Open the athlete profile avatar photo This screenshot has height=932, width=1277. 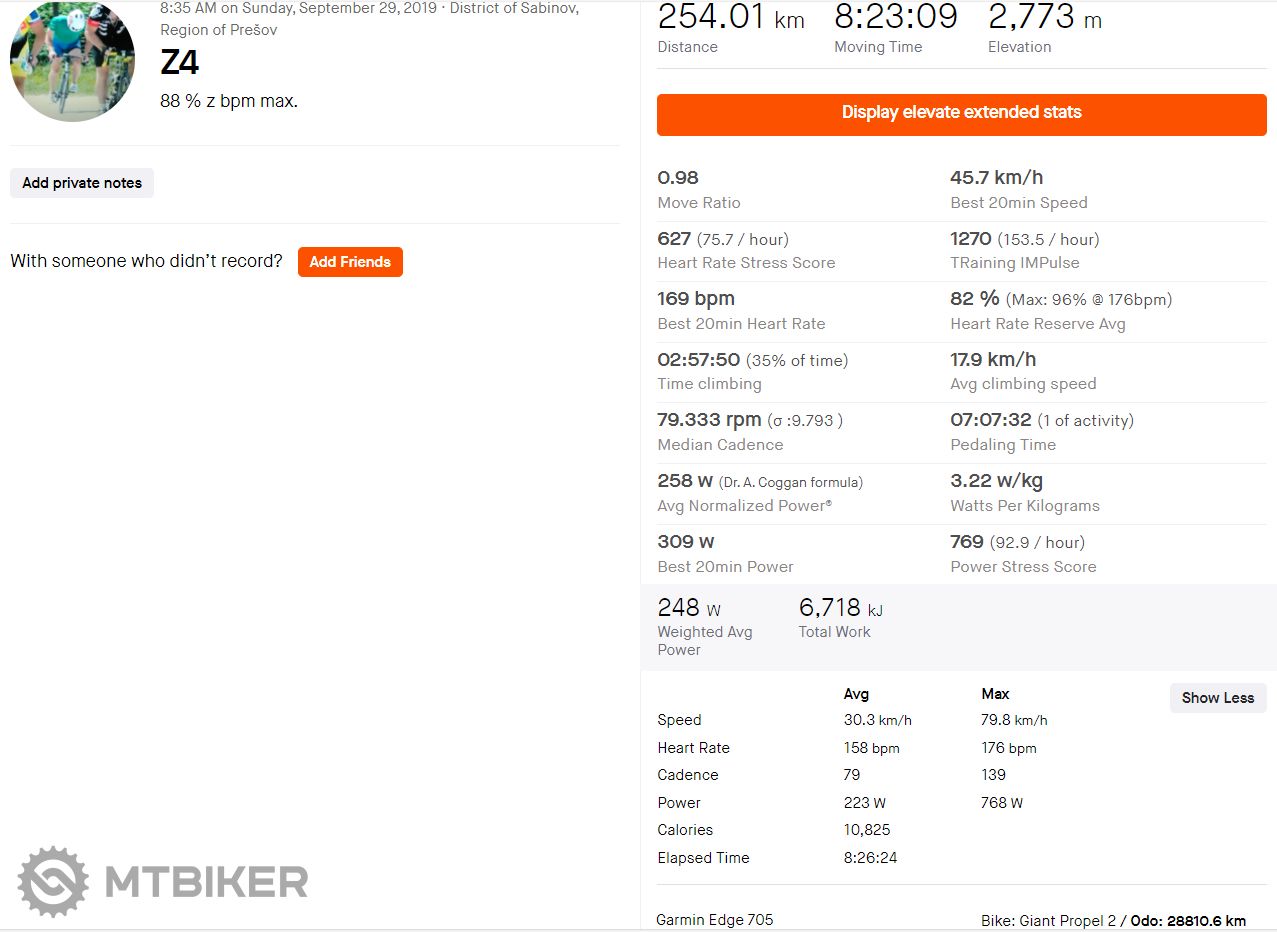72,62
